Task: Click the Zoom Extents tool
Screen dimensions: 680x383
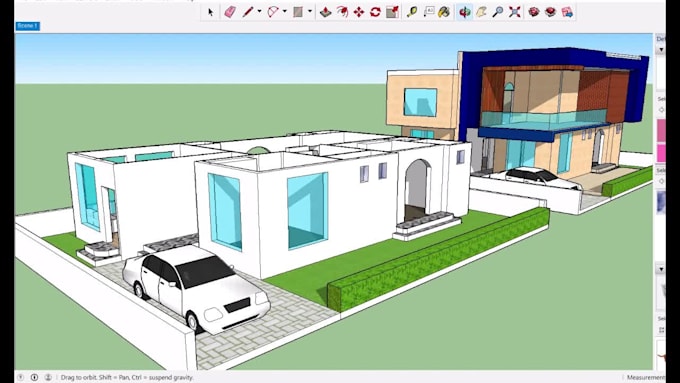Action: tap(515, 12)
